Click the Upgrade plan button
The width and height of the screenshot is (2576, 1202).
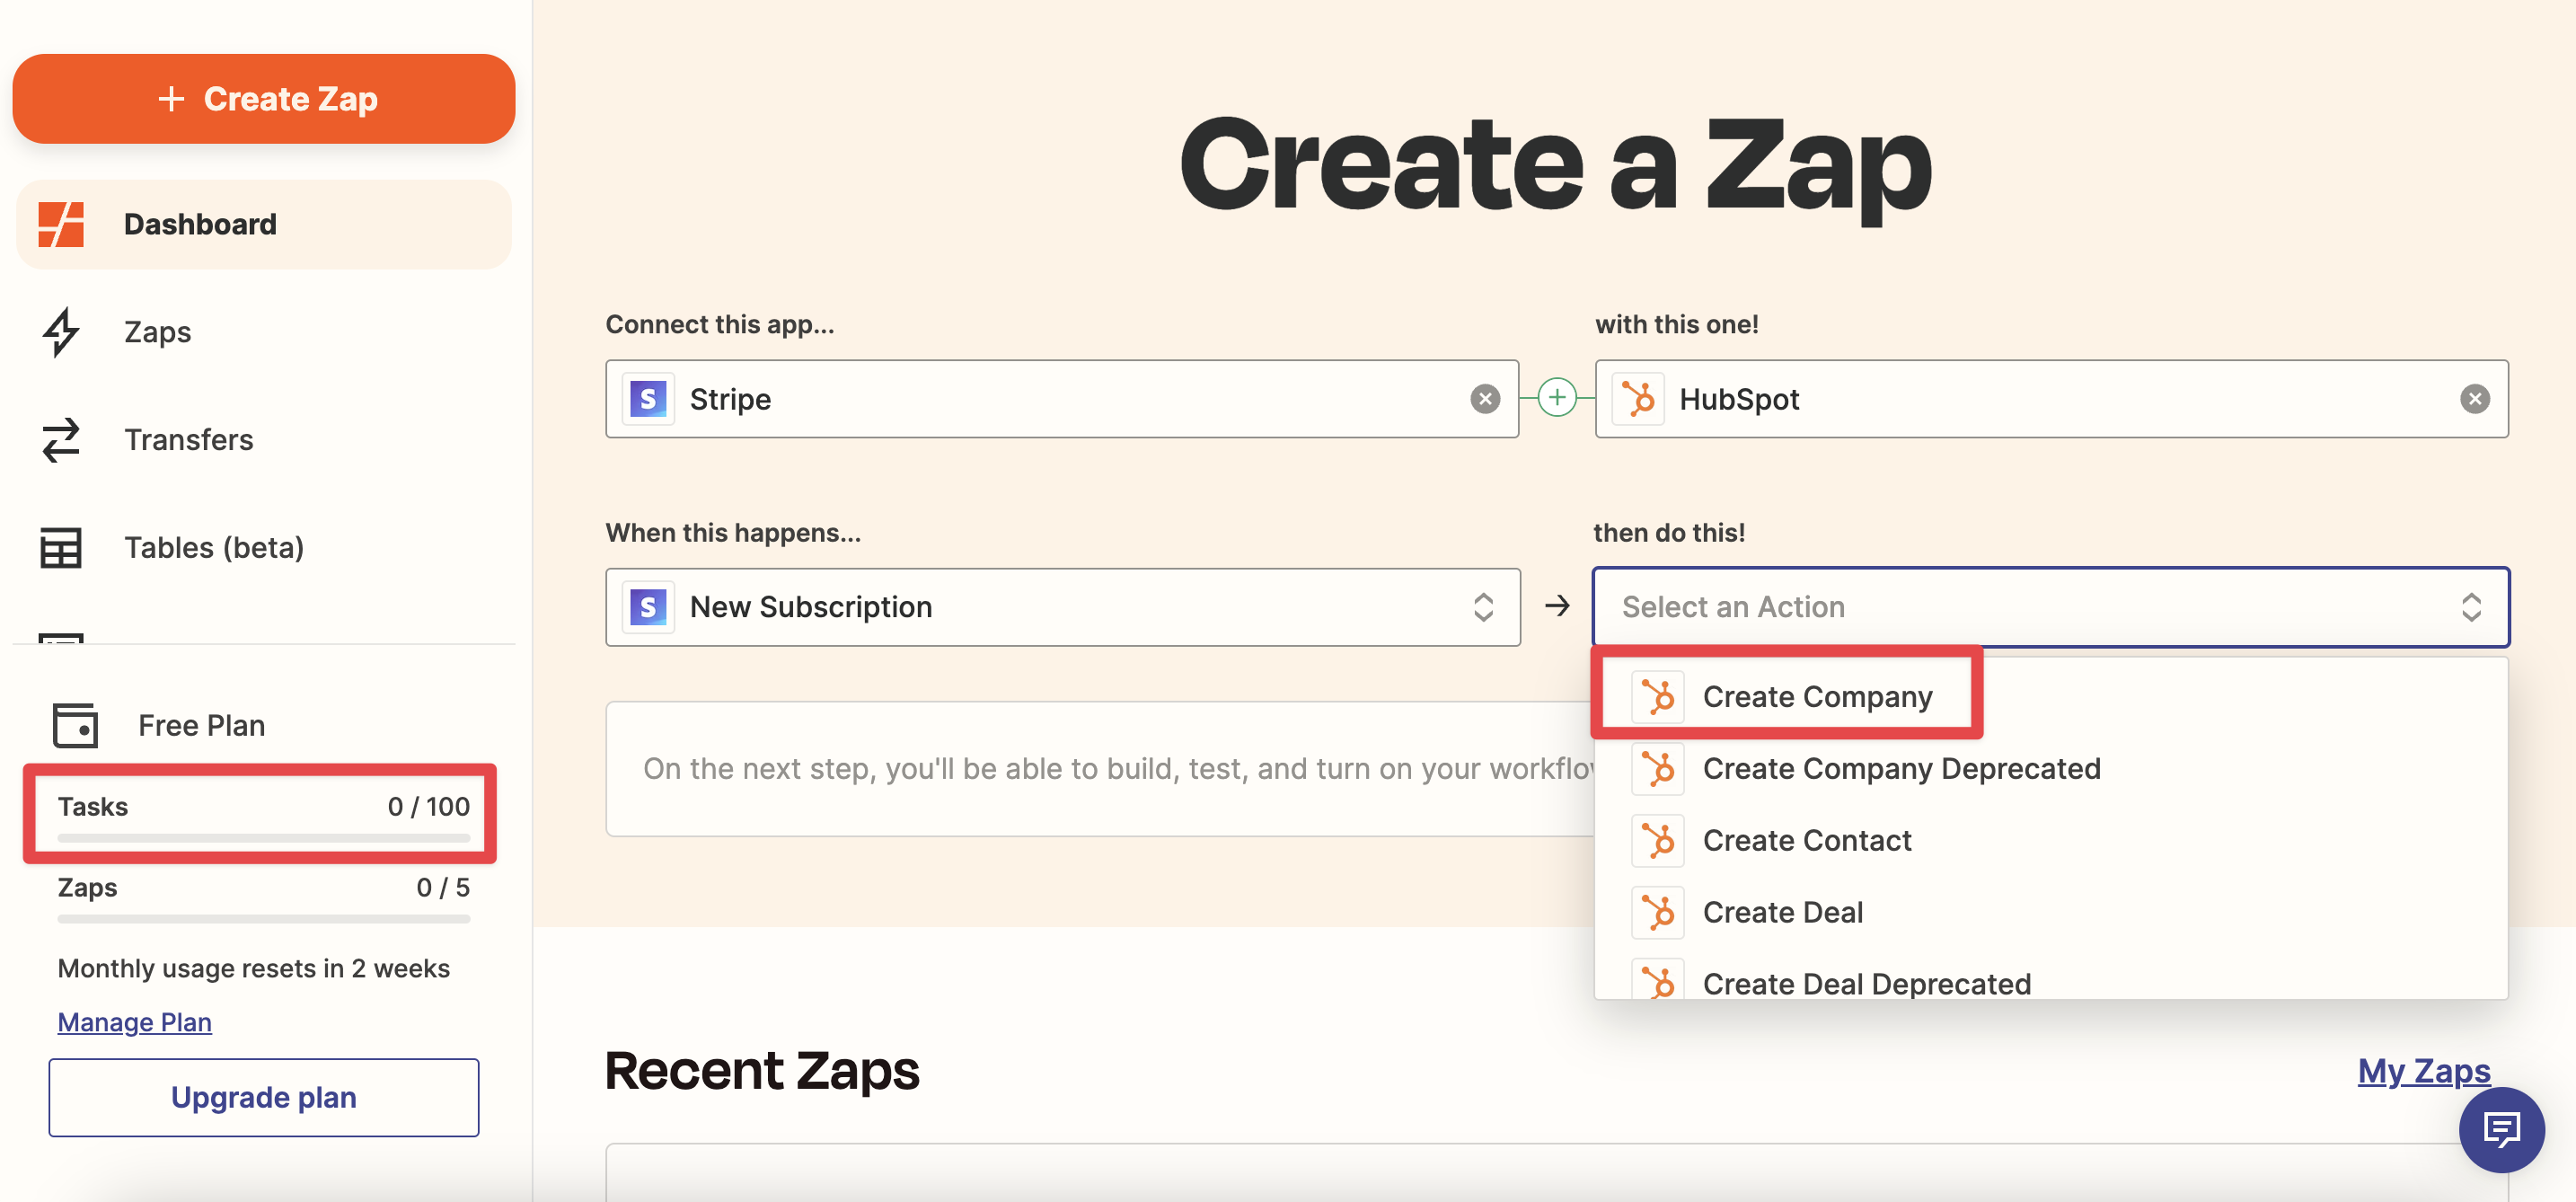click(264, 1098)
